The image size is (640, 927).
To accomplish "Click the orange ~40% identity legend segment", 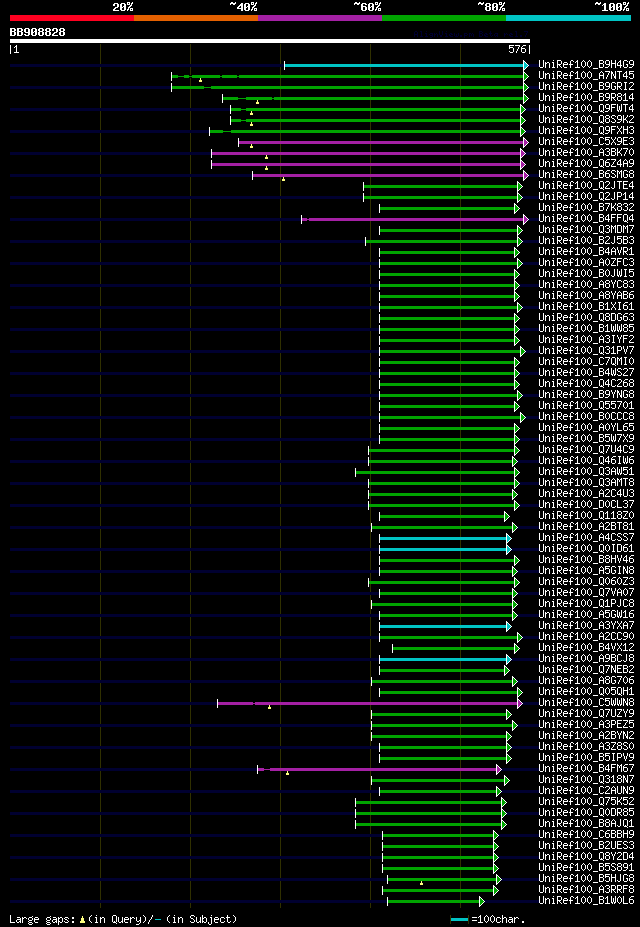I will [x=196, y=18].
